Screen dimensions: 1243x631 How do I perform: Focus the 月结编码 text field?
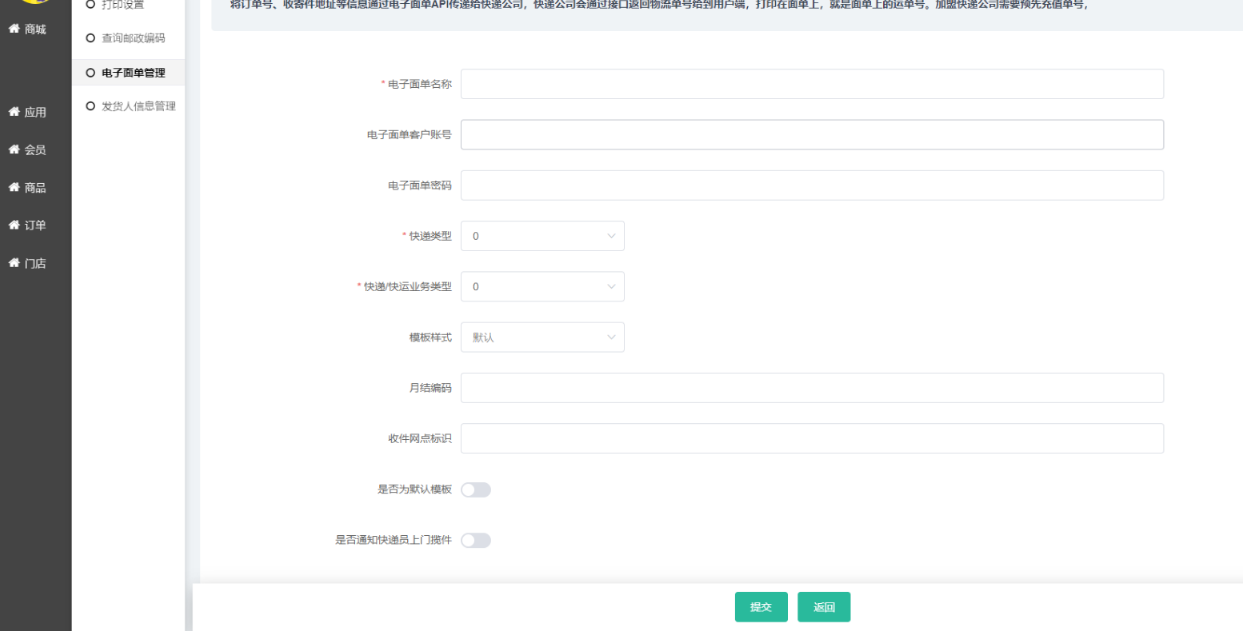coord(811,388)
